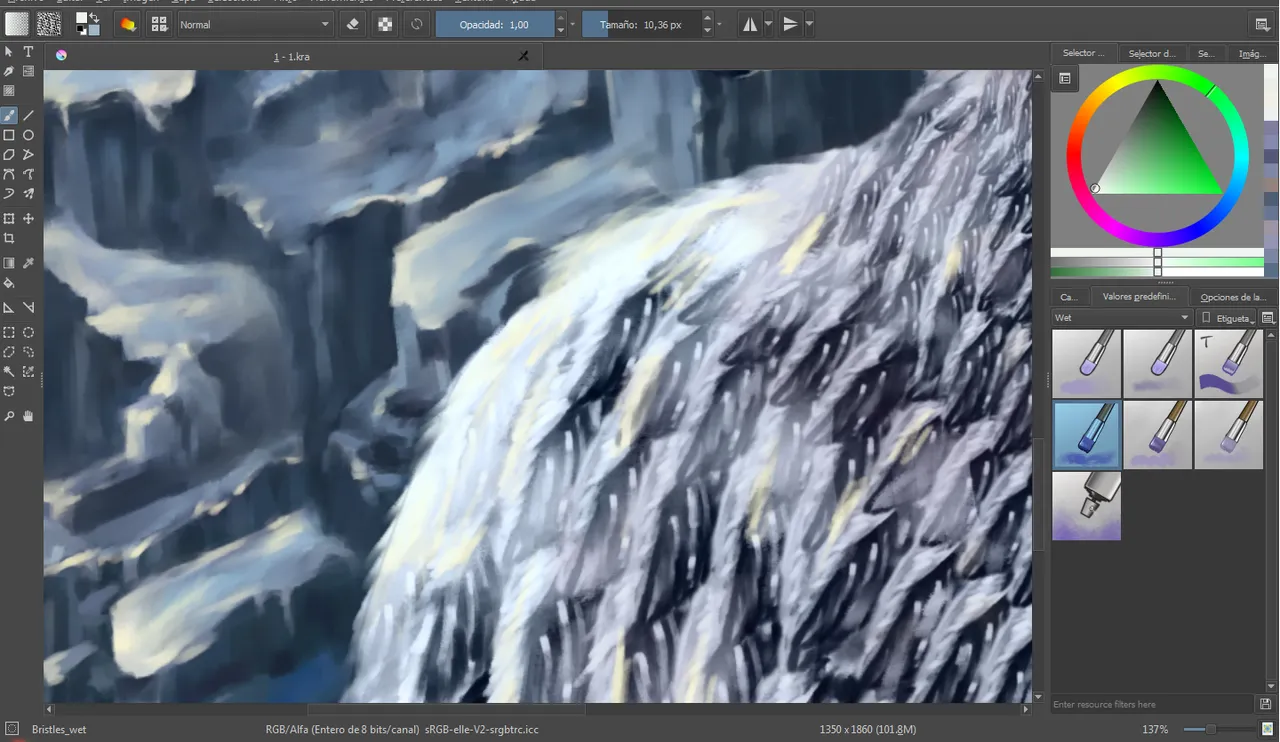This screenshot has width=1280, height=742.
Task: Select the Crop tool
Action: [9, 239]
